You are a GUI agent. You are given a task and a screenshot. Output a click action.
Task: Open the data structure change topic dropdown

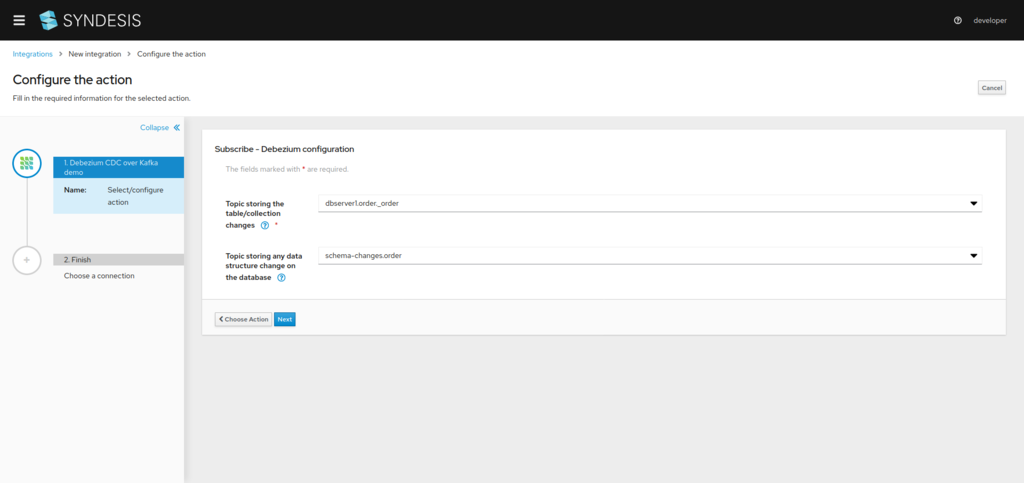click(650, 255)
